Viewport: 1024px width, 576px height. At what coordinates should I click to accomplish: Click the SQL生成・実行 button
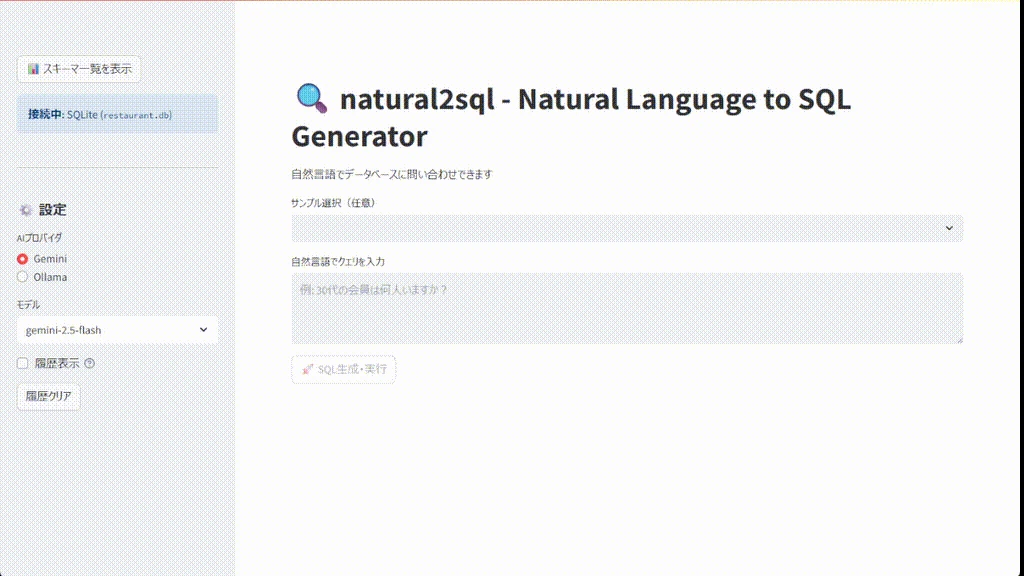[x=344, y=370]
